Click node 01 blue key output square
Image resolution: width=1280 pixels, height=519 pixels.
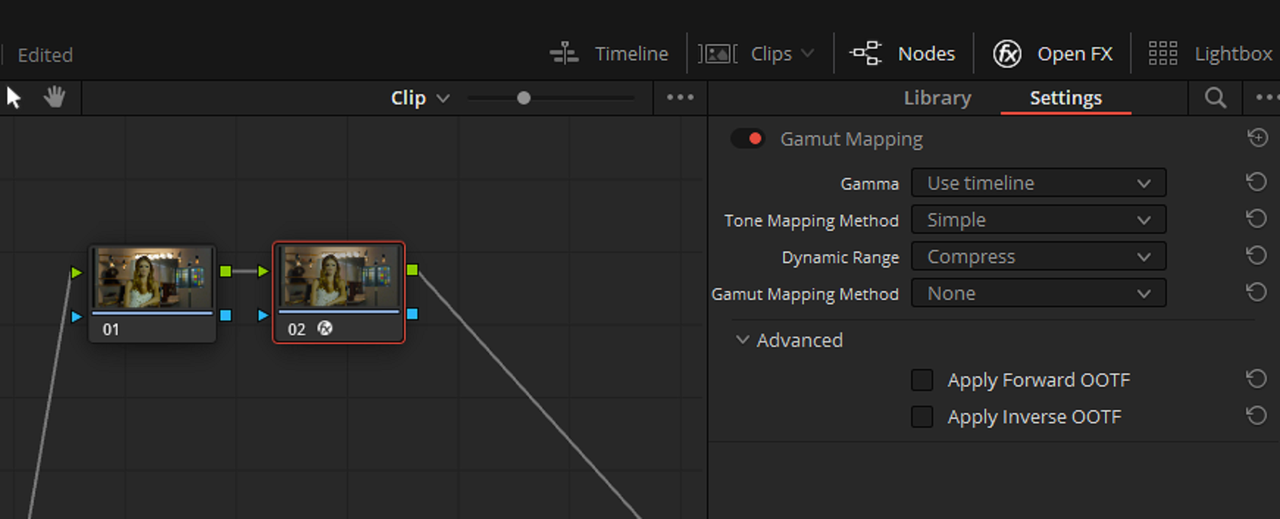coord(225,315)
